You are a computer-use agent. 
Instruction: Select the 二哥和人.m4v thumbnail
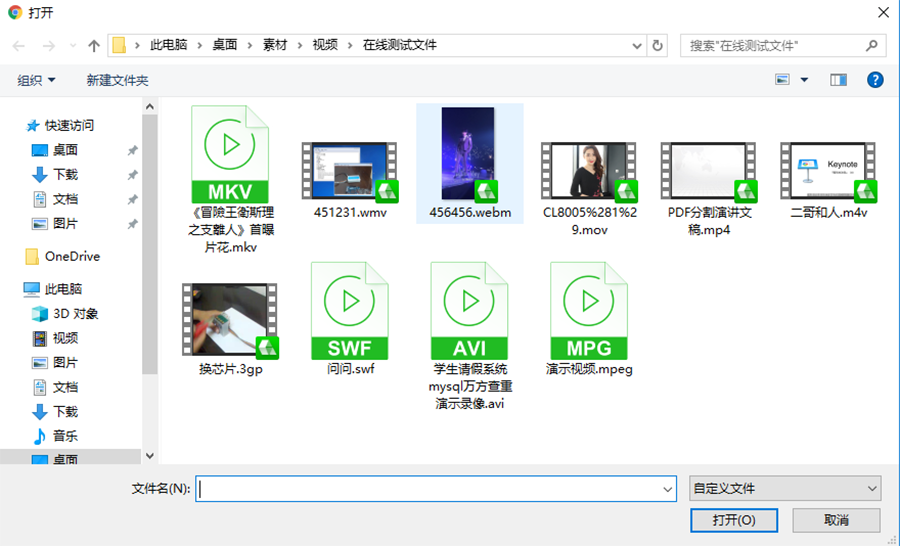point(828,172)
